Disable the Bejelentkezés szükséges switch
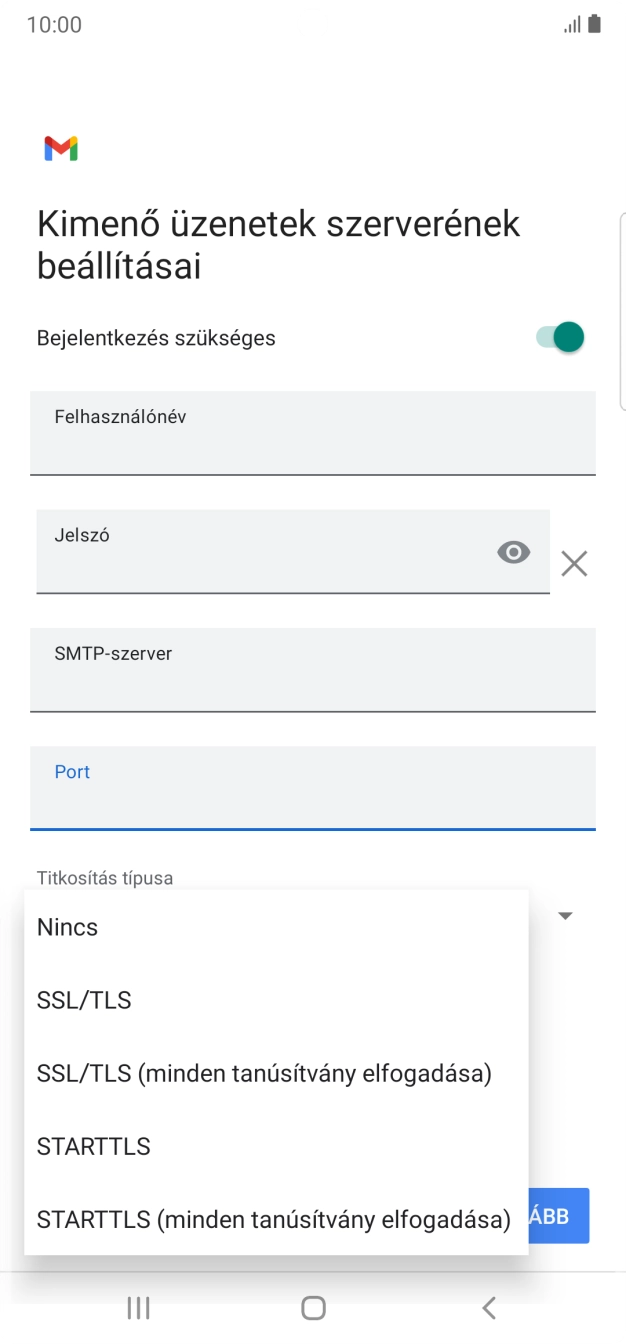This screenshot has height=1344, width=626. point(561,337)
